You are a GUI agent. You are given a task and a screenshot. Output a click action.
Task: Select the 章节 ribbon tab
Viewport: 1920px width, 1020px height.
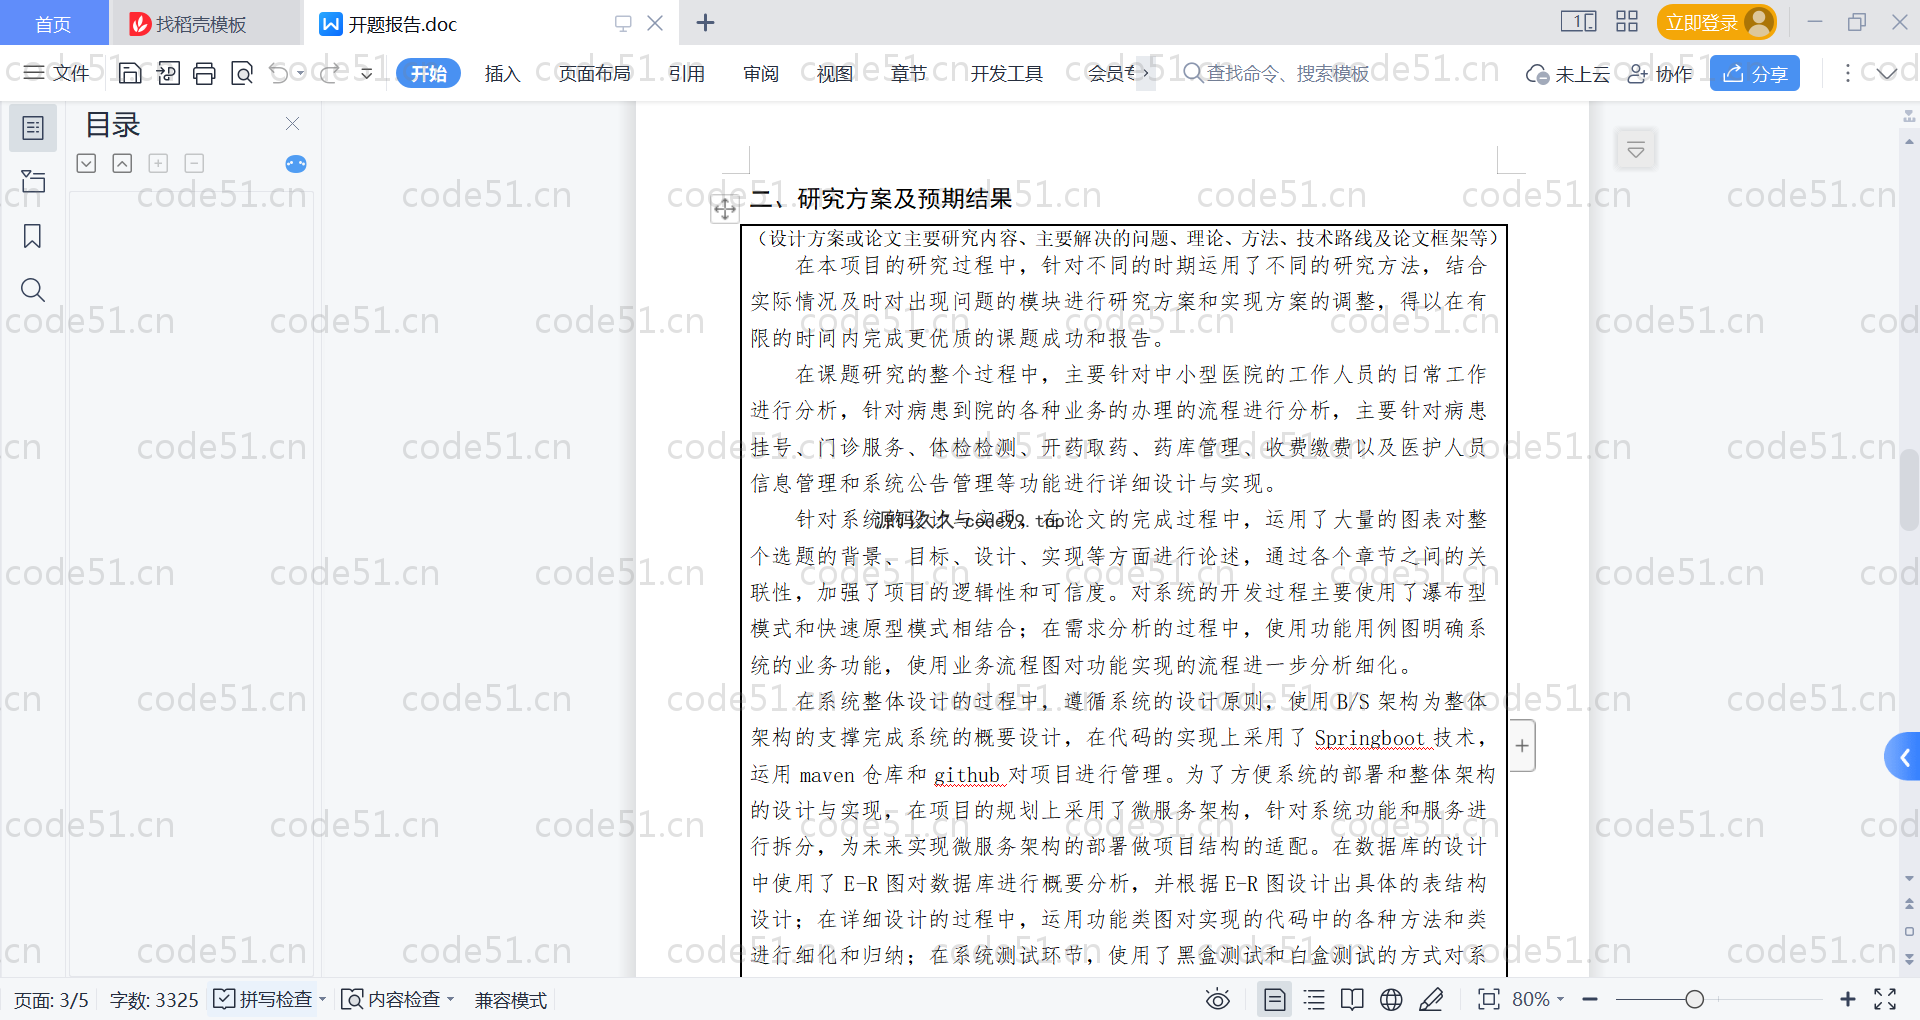(x=909, y=73)
